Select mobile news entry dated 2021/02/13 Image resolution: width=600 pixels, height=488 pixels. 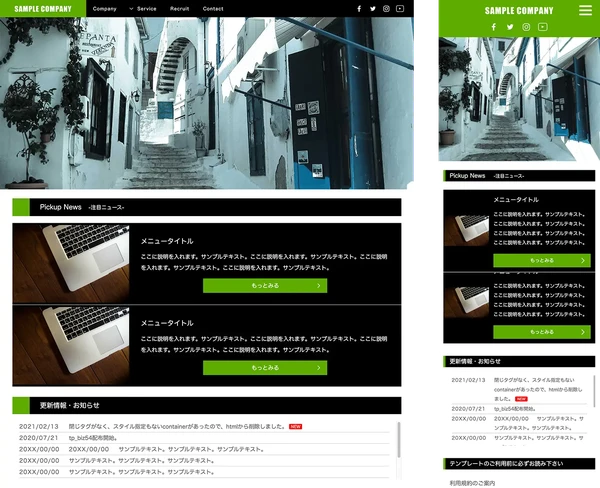point(518,389)
